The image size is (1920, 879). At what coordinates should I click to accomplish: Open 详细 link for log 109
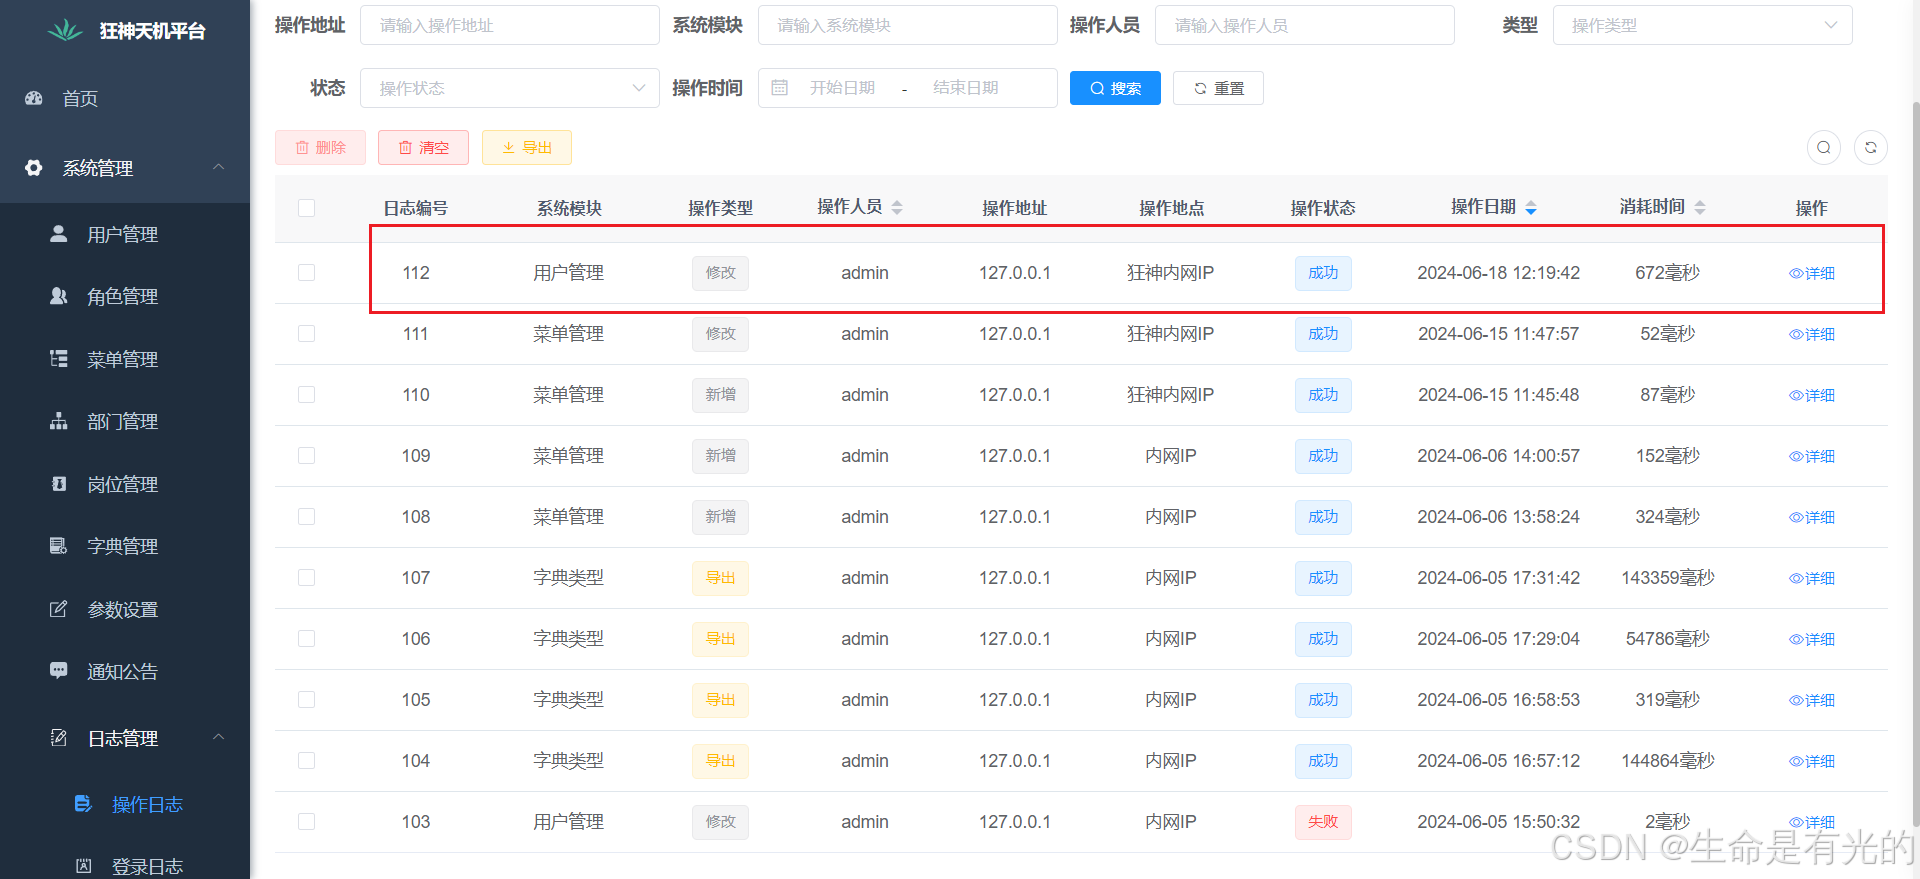pyautogui.click(x=1812, y=456)
